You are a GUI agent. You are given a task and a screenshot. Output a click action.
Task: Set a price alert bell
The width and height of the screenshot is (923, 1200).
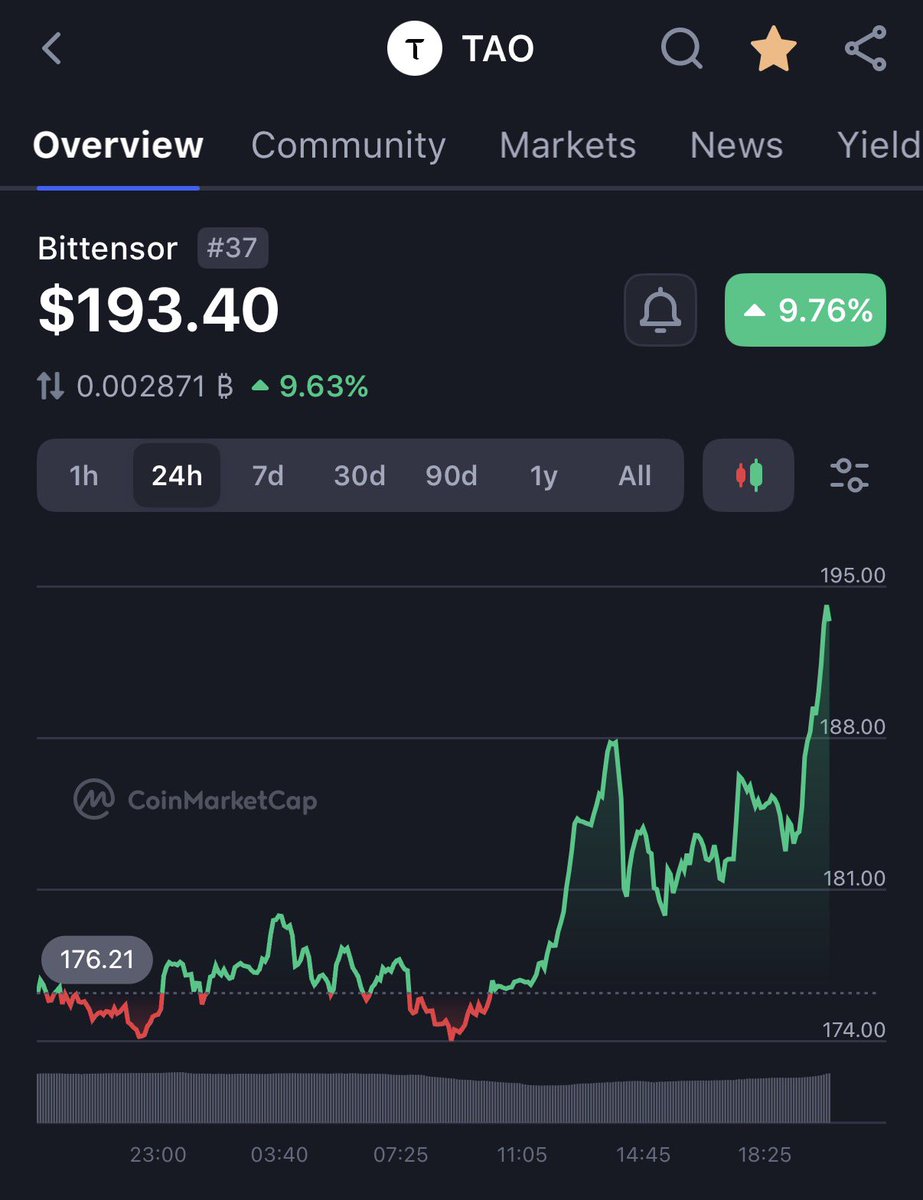pos(659,310)
